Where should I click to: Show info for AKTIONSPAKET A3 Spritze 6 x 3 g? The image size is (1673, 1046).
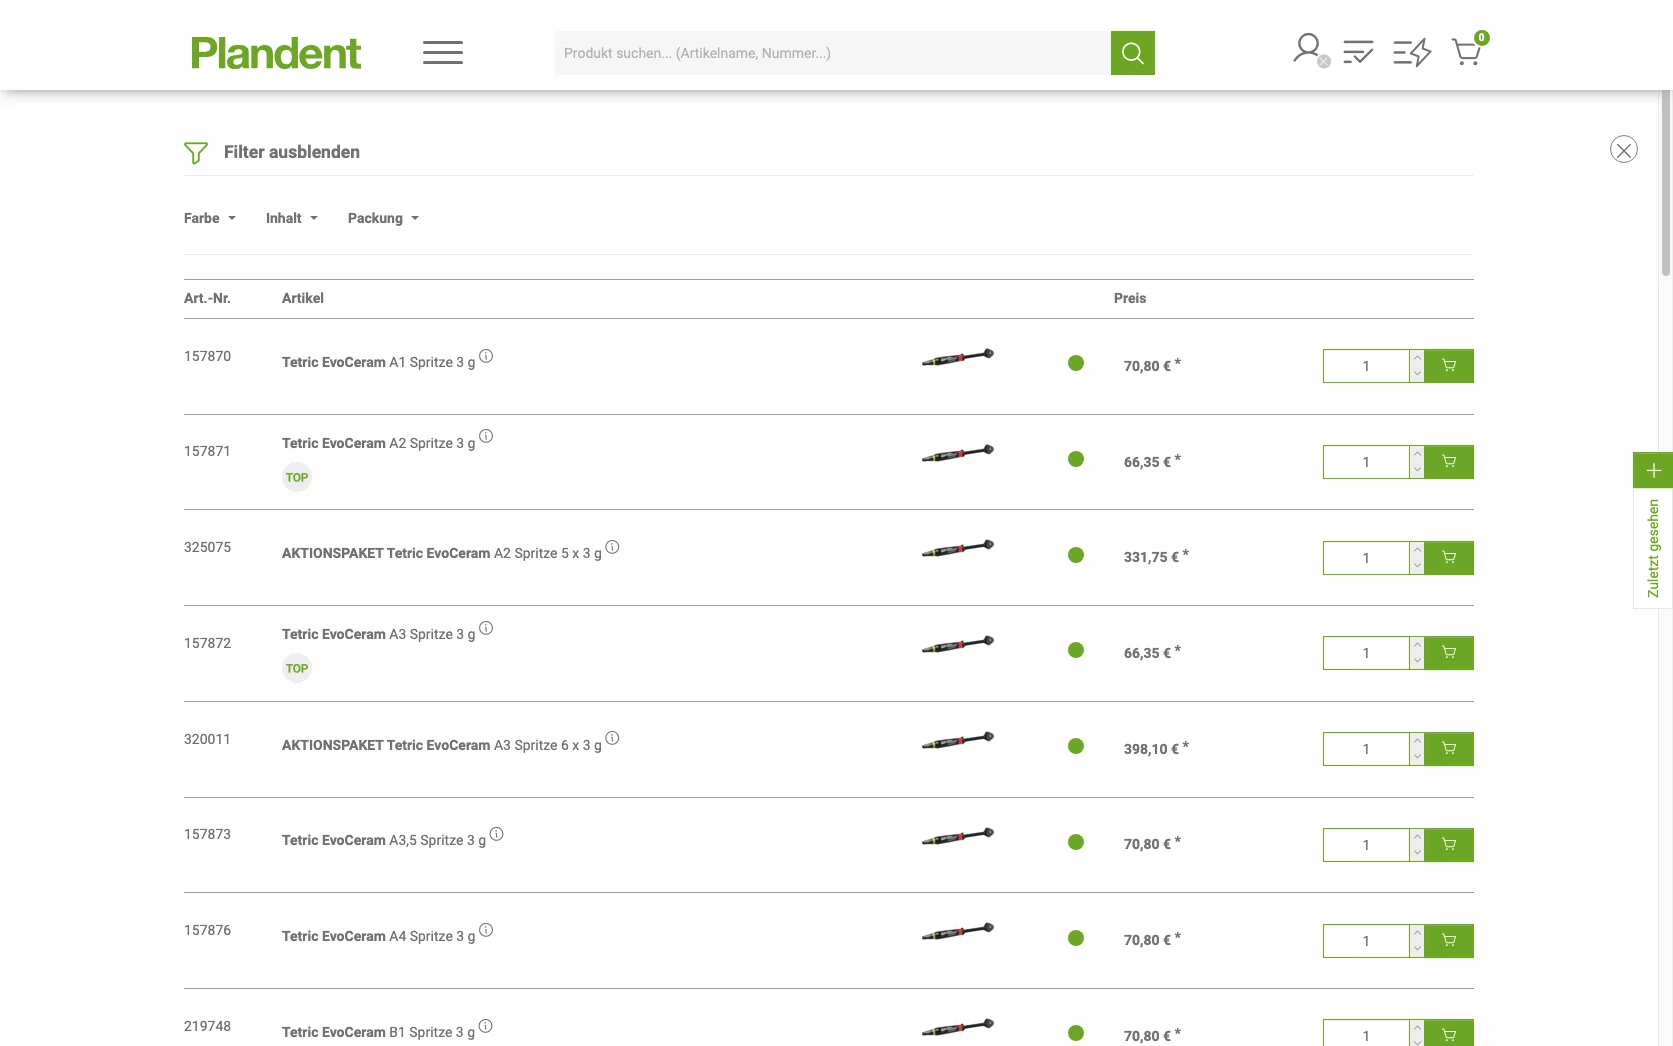(613, 738)
